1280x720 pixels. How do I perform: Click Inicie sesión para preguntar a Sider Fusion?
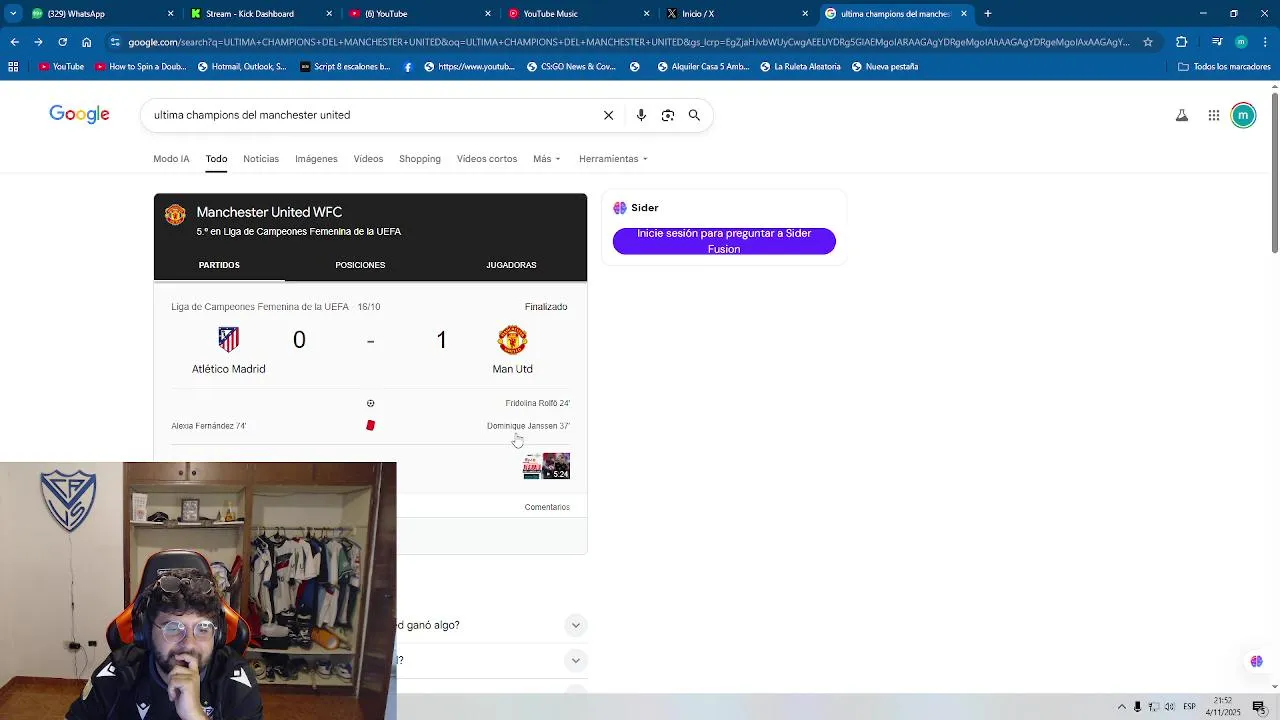[x=724, y=241]
